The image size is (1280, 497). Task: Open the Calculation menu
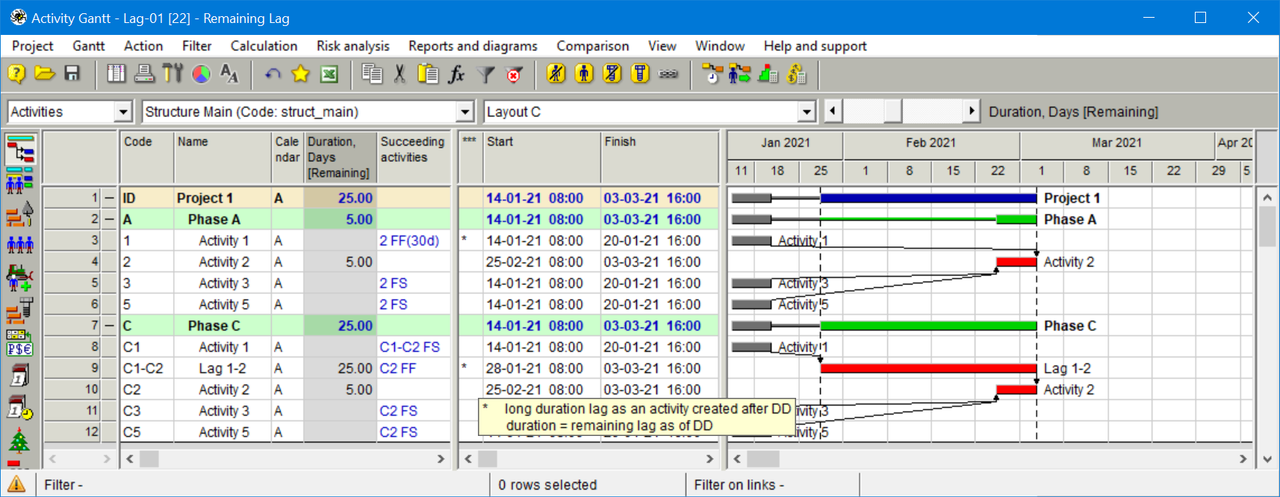(264, 46)
